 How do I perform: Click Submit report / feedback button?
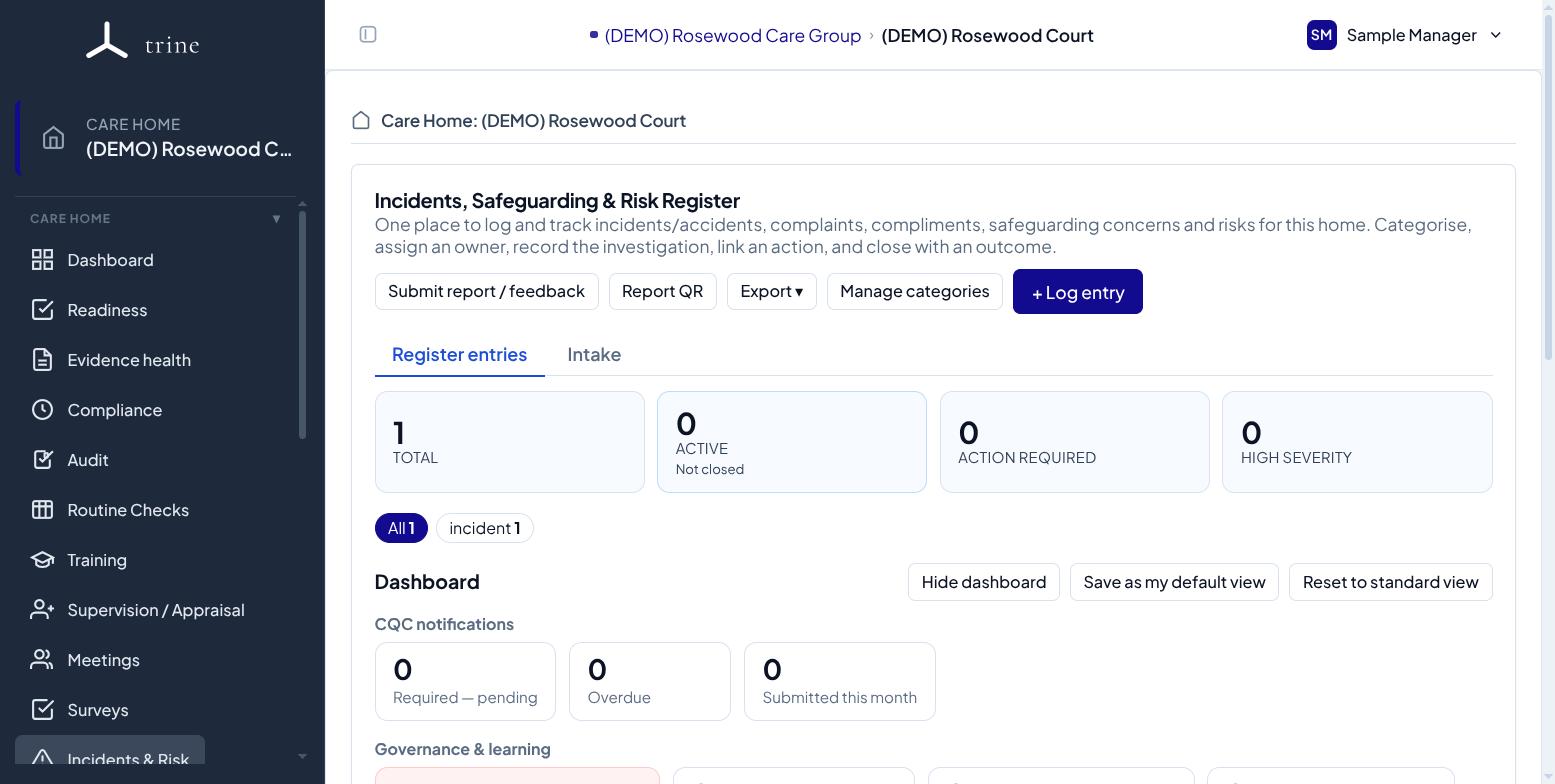coord(486,291)
